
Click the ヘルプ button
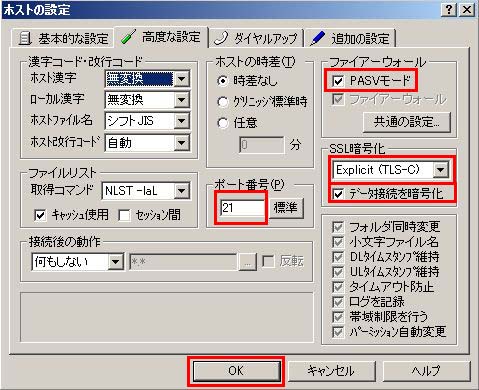click(426, 371)
